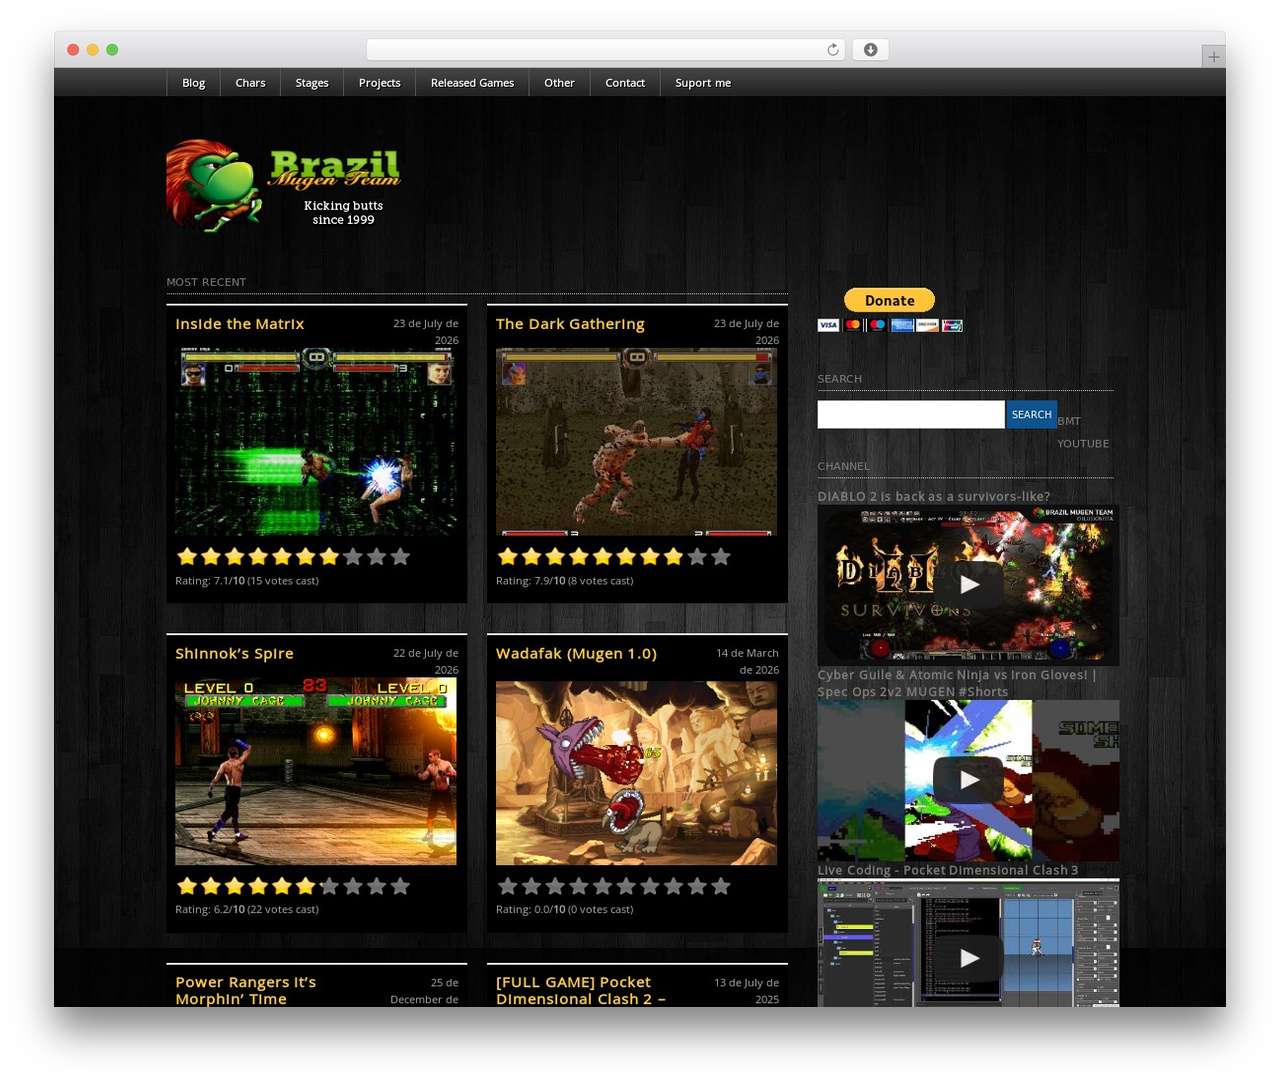The width and height of the screenshot is (1280, 1084).
Task: Focus the site search text field
Action: [x=911, y=414]
